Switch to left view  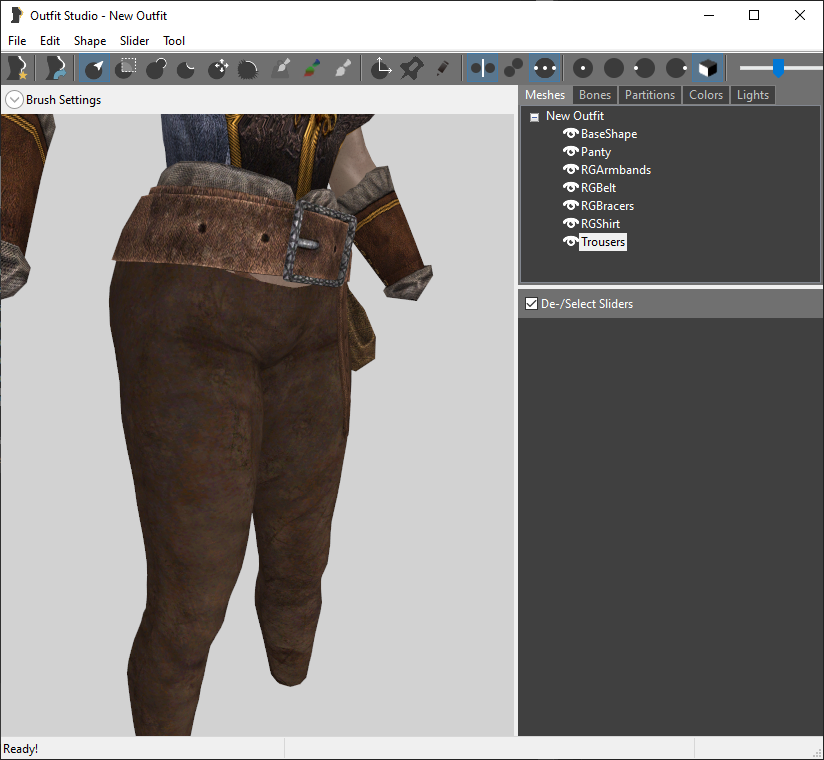pyautogui.click(x=644, y=68)
